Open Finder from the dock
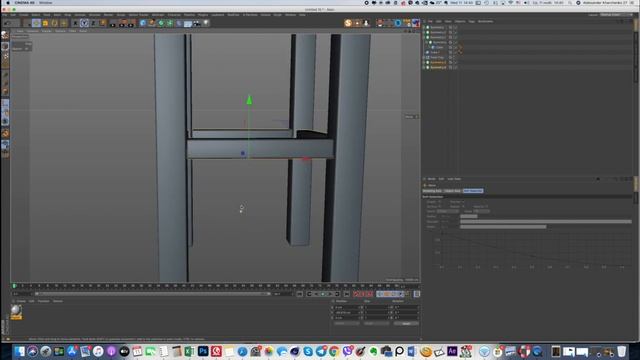The width and height of the screenshot is (640, 360). point(19,351)
